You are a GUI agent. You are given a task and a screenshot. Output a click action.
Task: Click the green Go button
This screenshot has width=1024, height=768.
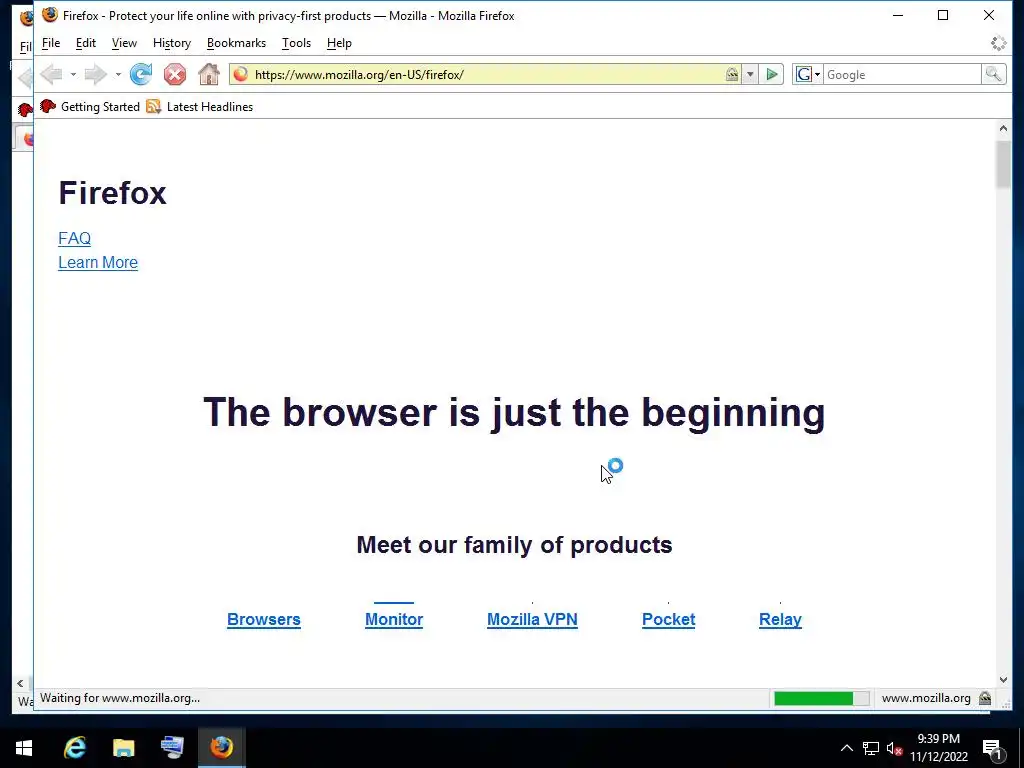click(771, 74)
